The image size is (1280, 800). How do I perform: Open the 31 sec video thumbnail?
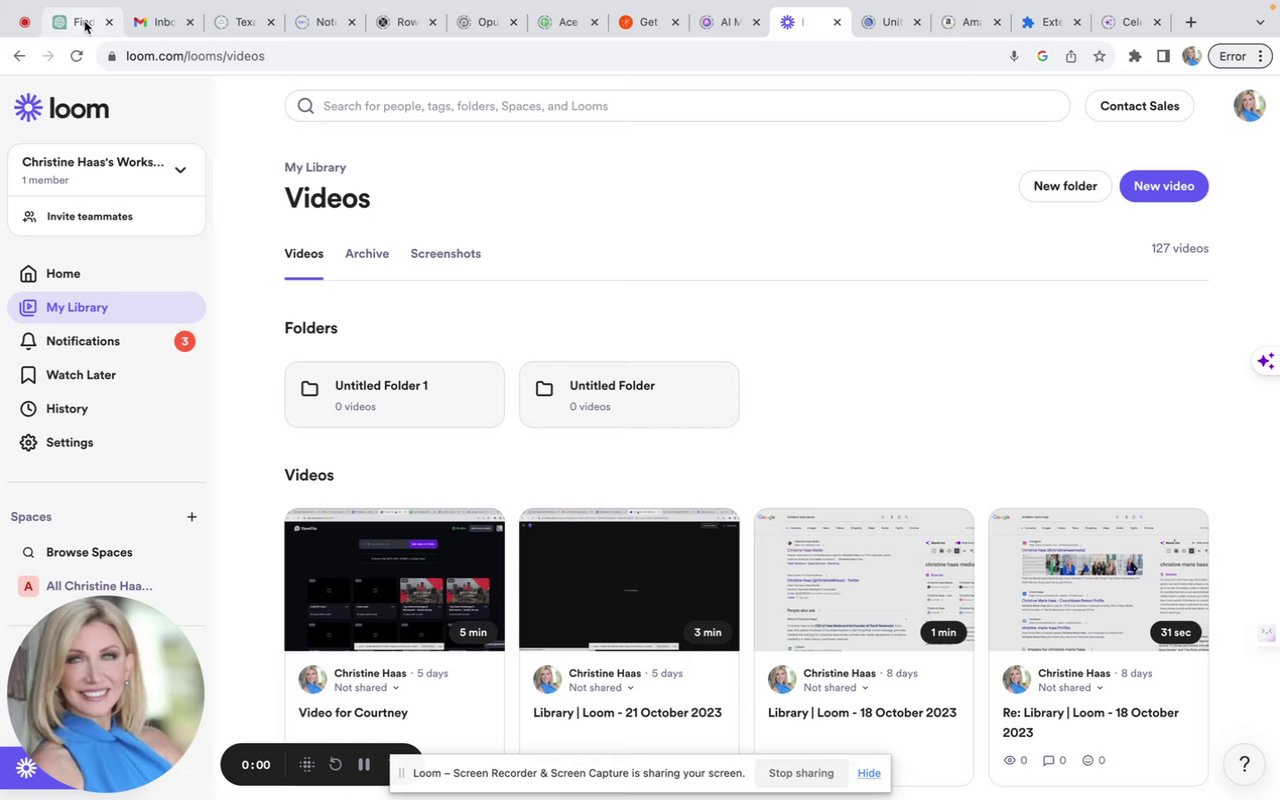click(x=1099, y=580)
